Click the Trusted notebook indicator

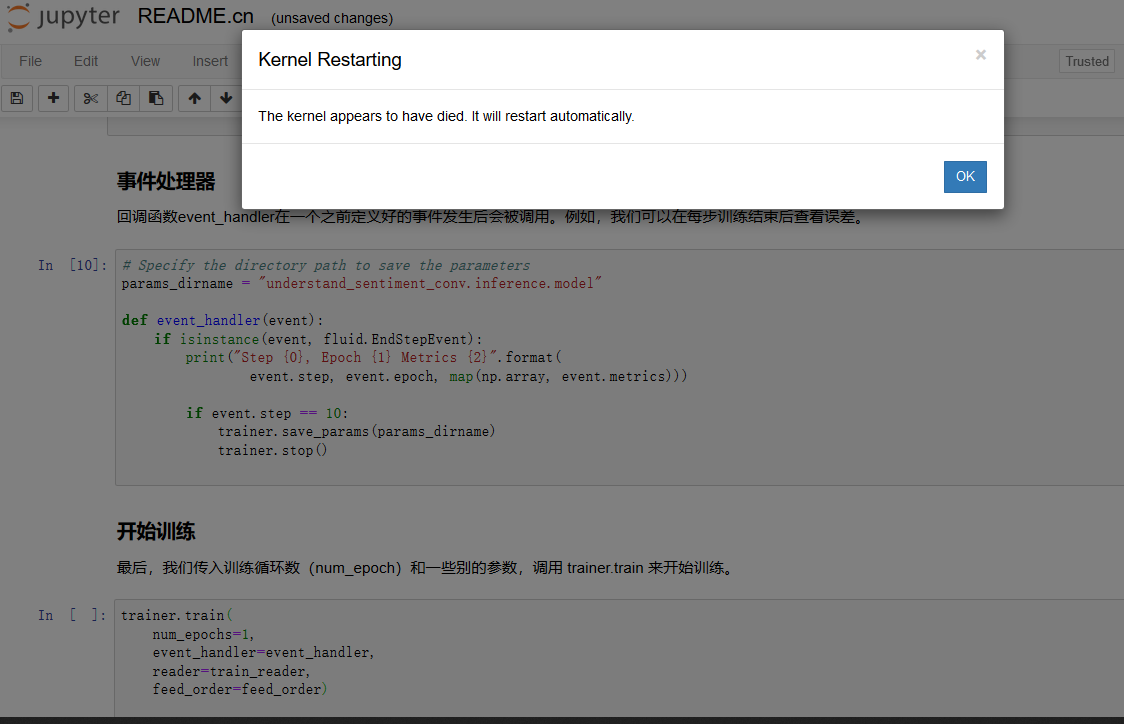click(1087, 61)
